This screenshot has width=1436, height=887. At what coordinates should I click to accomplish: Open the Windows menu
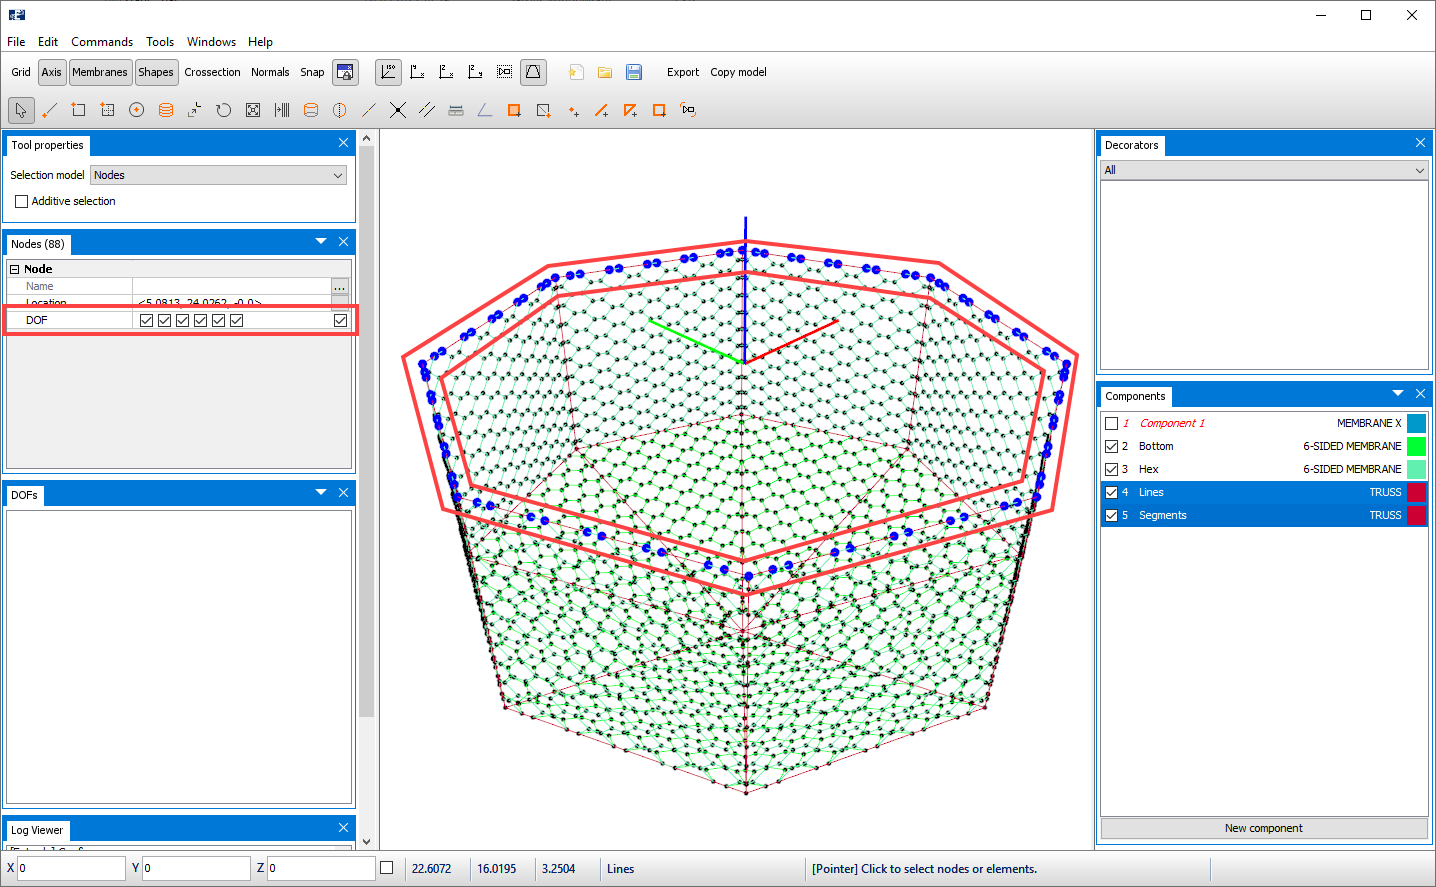coord(211,42)
